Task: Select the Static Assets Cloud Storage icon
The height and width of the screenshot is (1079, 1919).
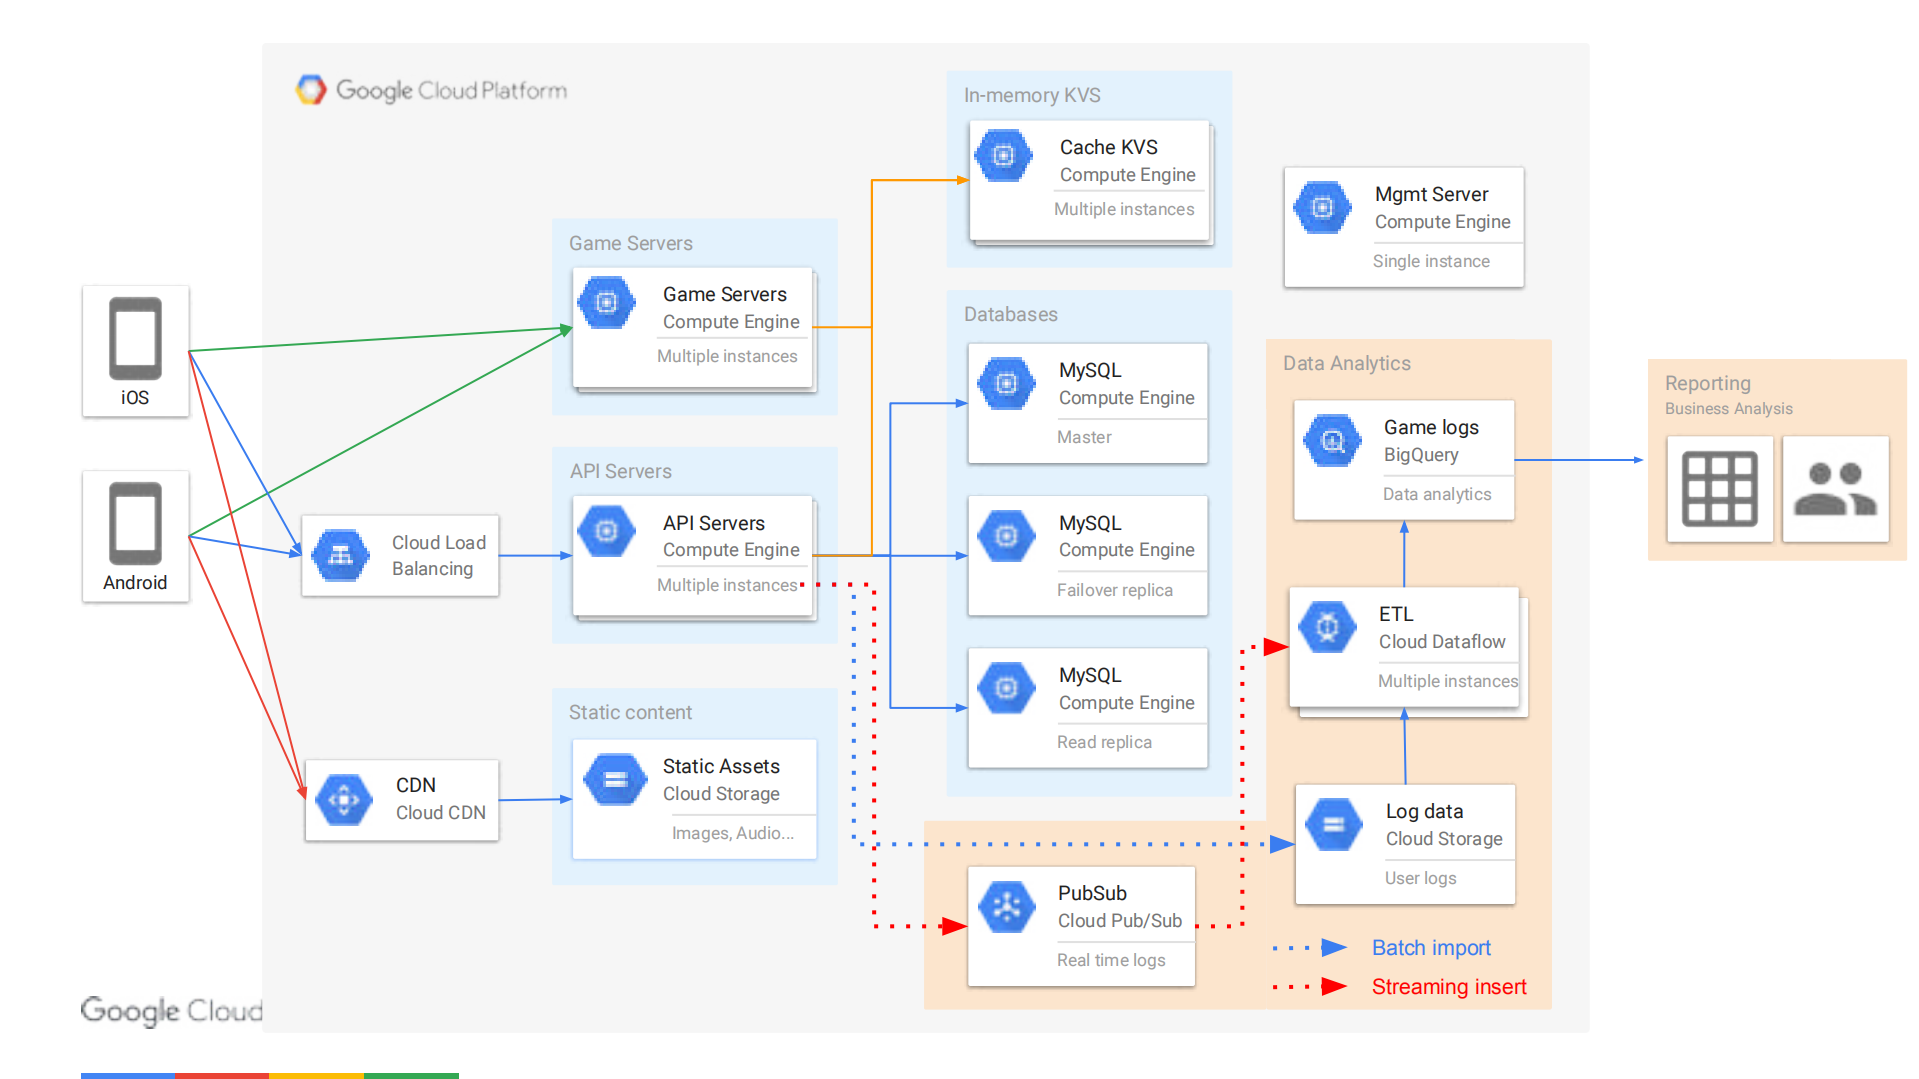Action: point(615,780)
